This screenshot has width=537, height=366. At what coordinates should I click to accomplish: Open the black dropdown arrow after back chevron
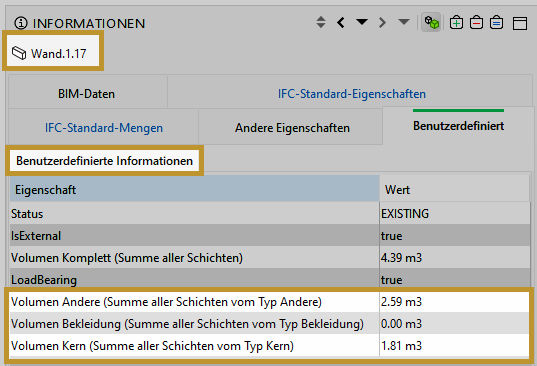pos(362,22)
